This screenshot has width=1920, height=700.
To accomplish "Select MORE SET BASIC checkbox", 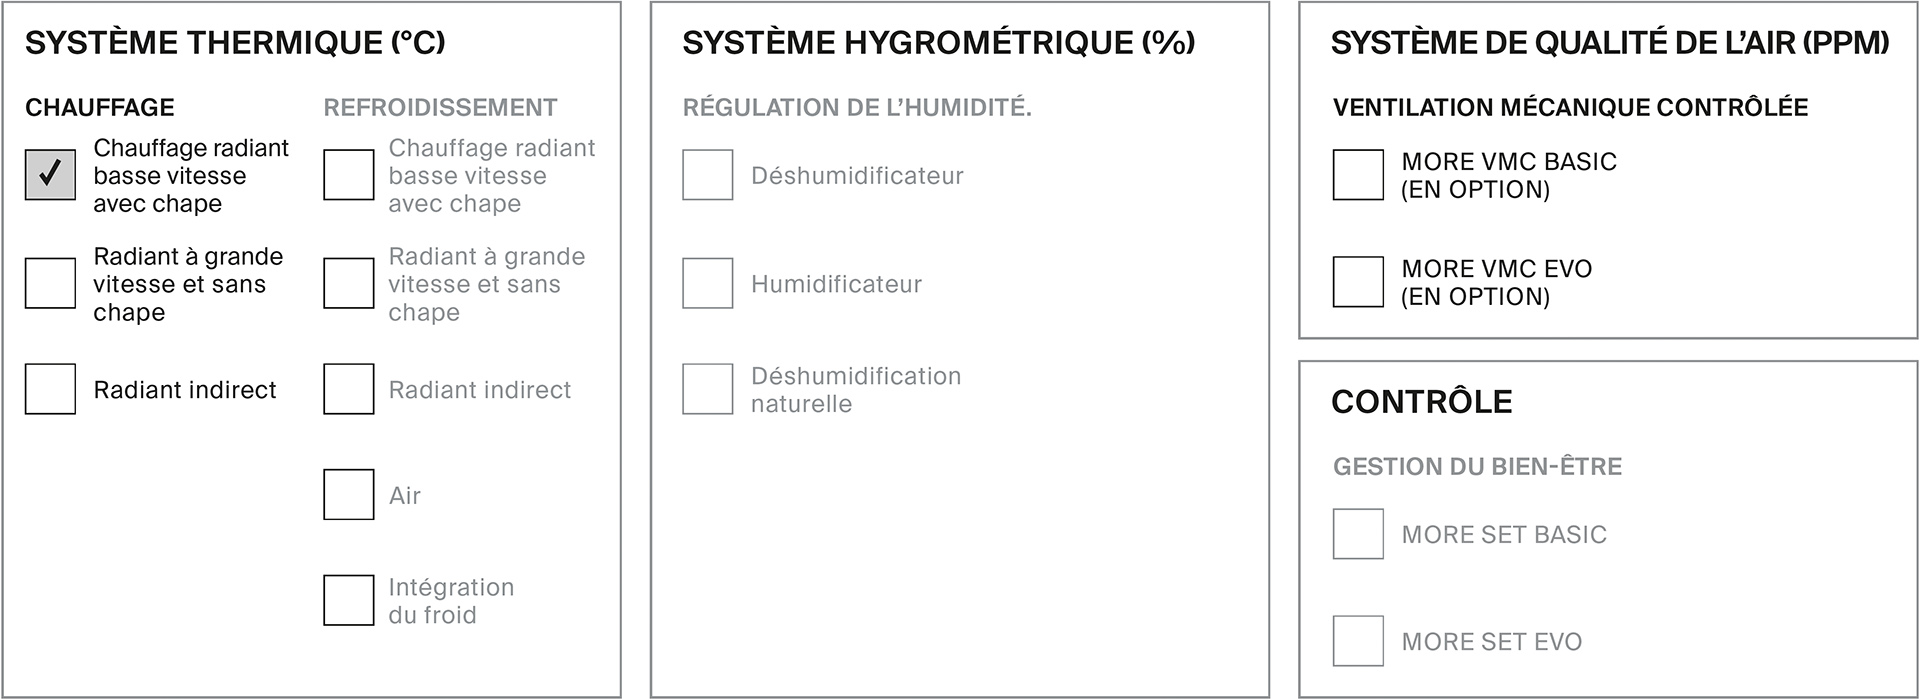I will point(1358,534).
